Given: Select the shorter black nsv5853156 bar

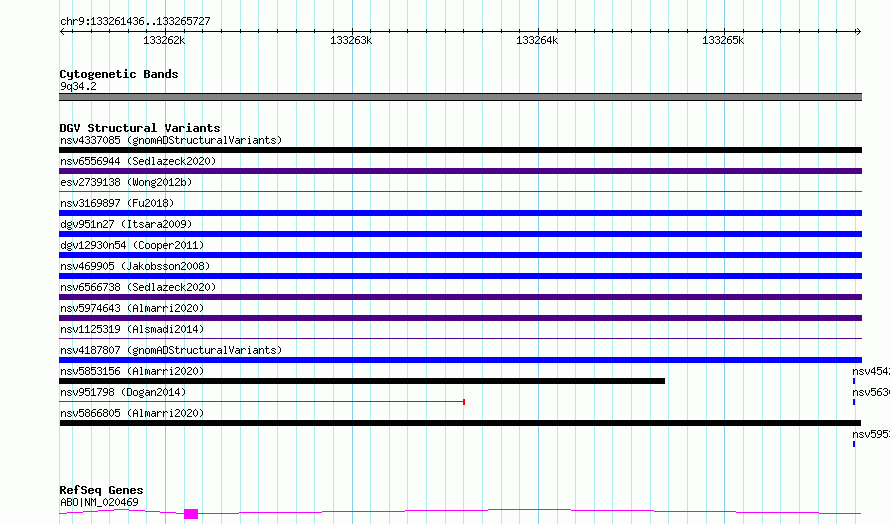Looking at the screenshot, I should 362,381.
